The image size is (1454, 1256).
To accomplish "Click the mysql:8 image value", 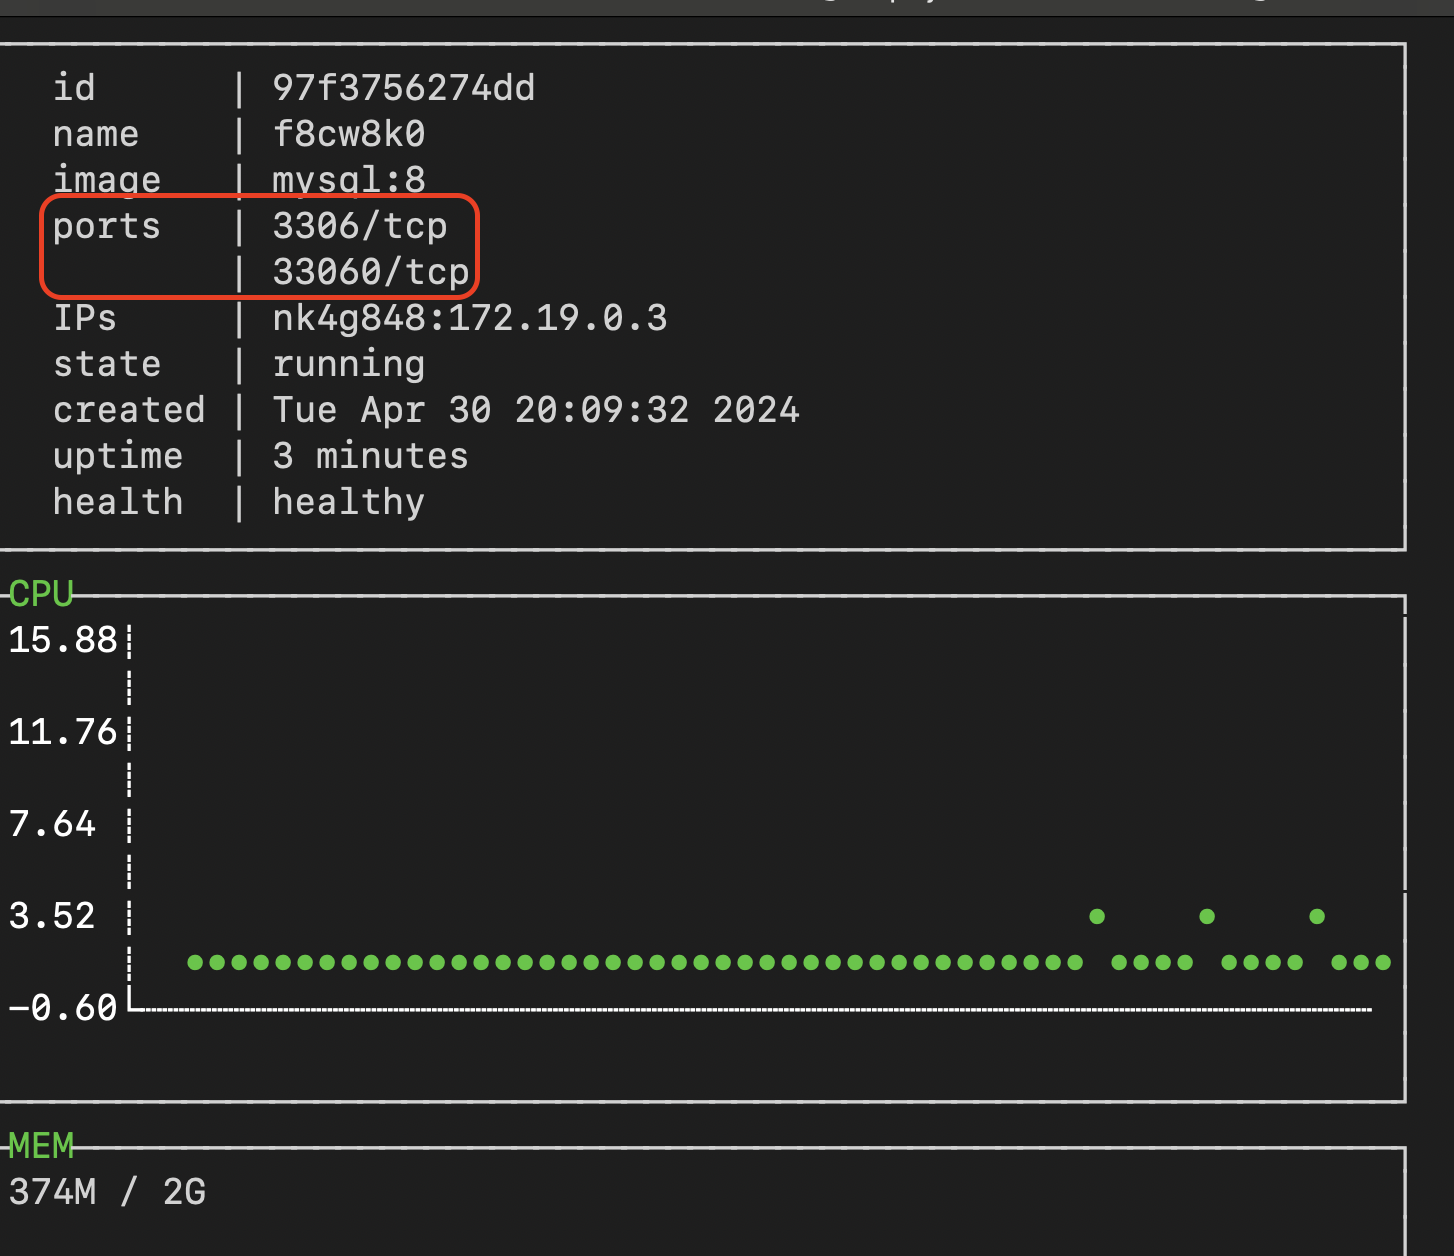I will tap(348, 180).
